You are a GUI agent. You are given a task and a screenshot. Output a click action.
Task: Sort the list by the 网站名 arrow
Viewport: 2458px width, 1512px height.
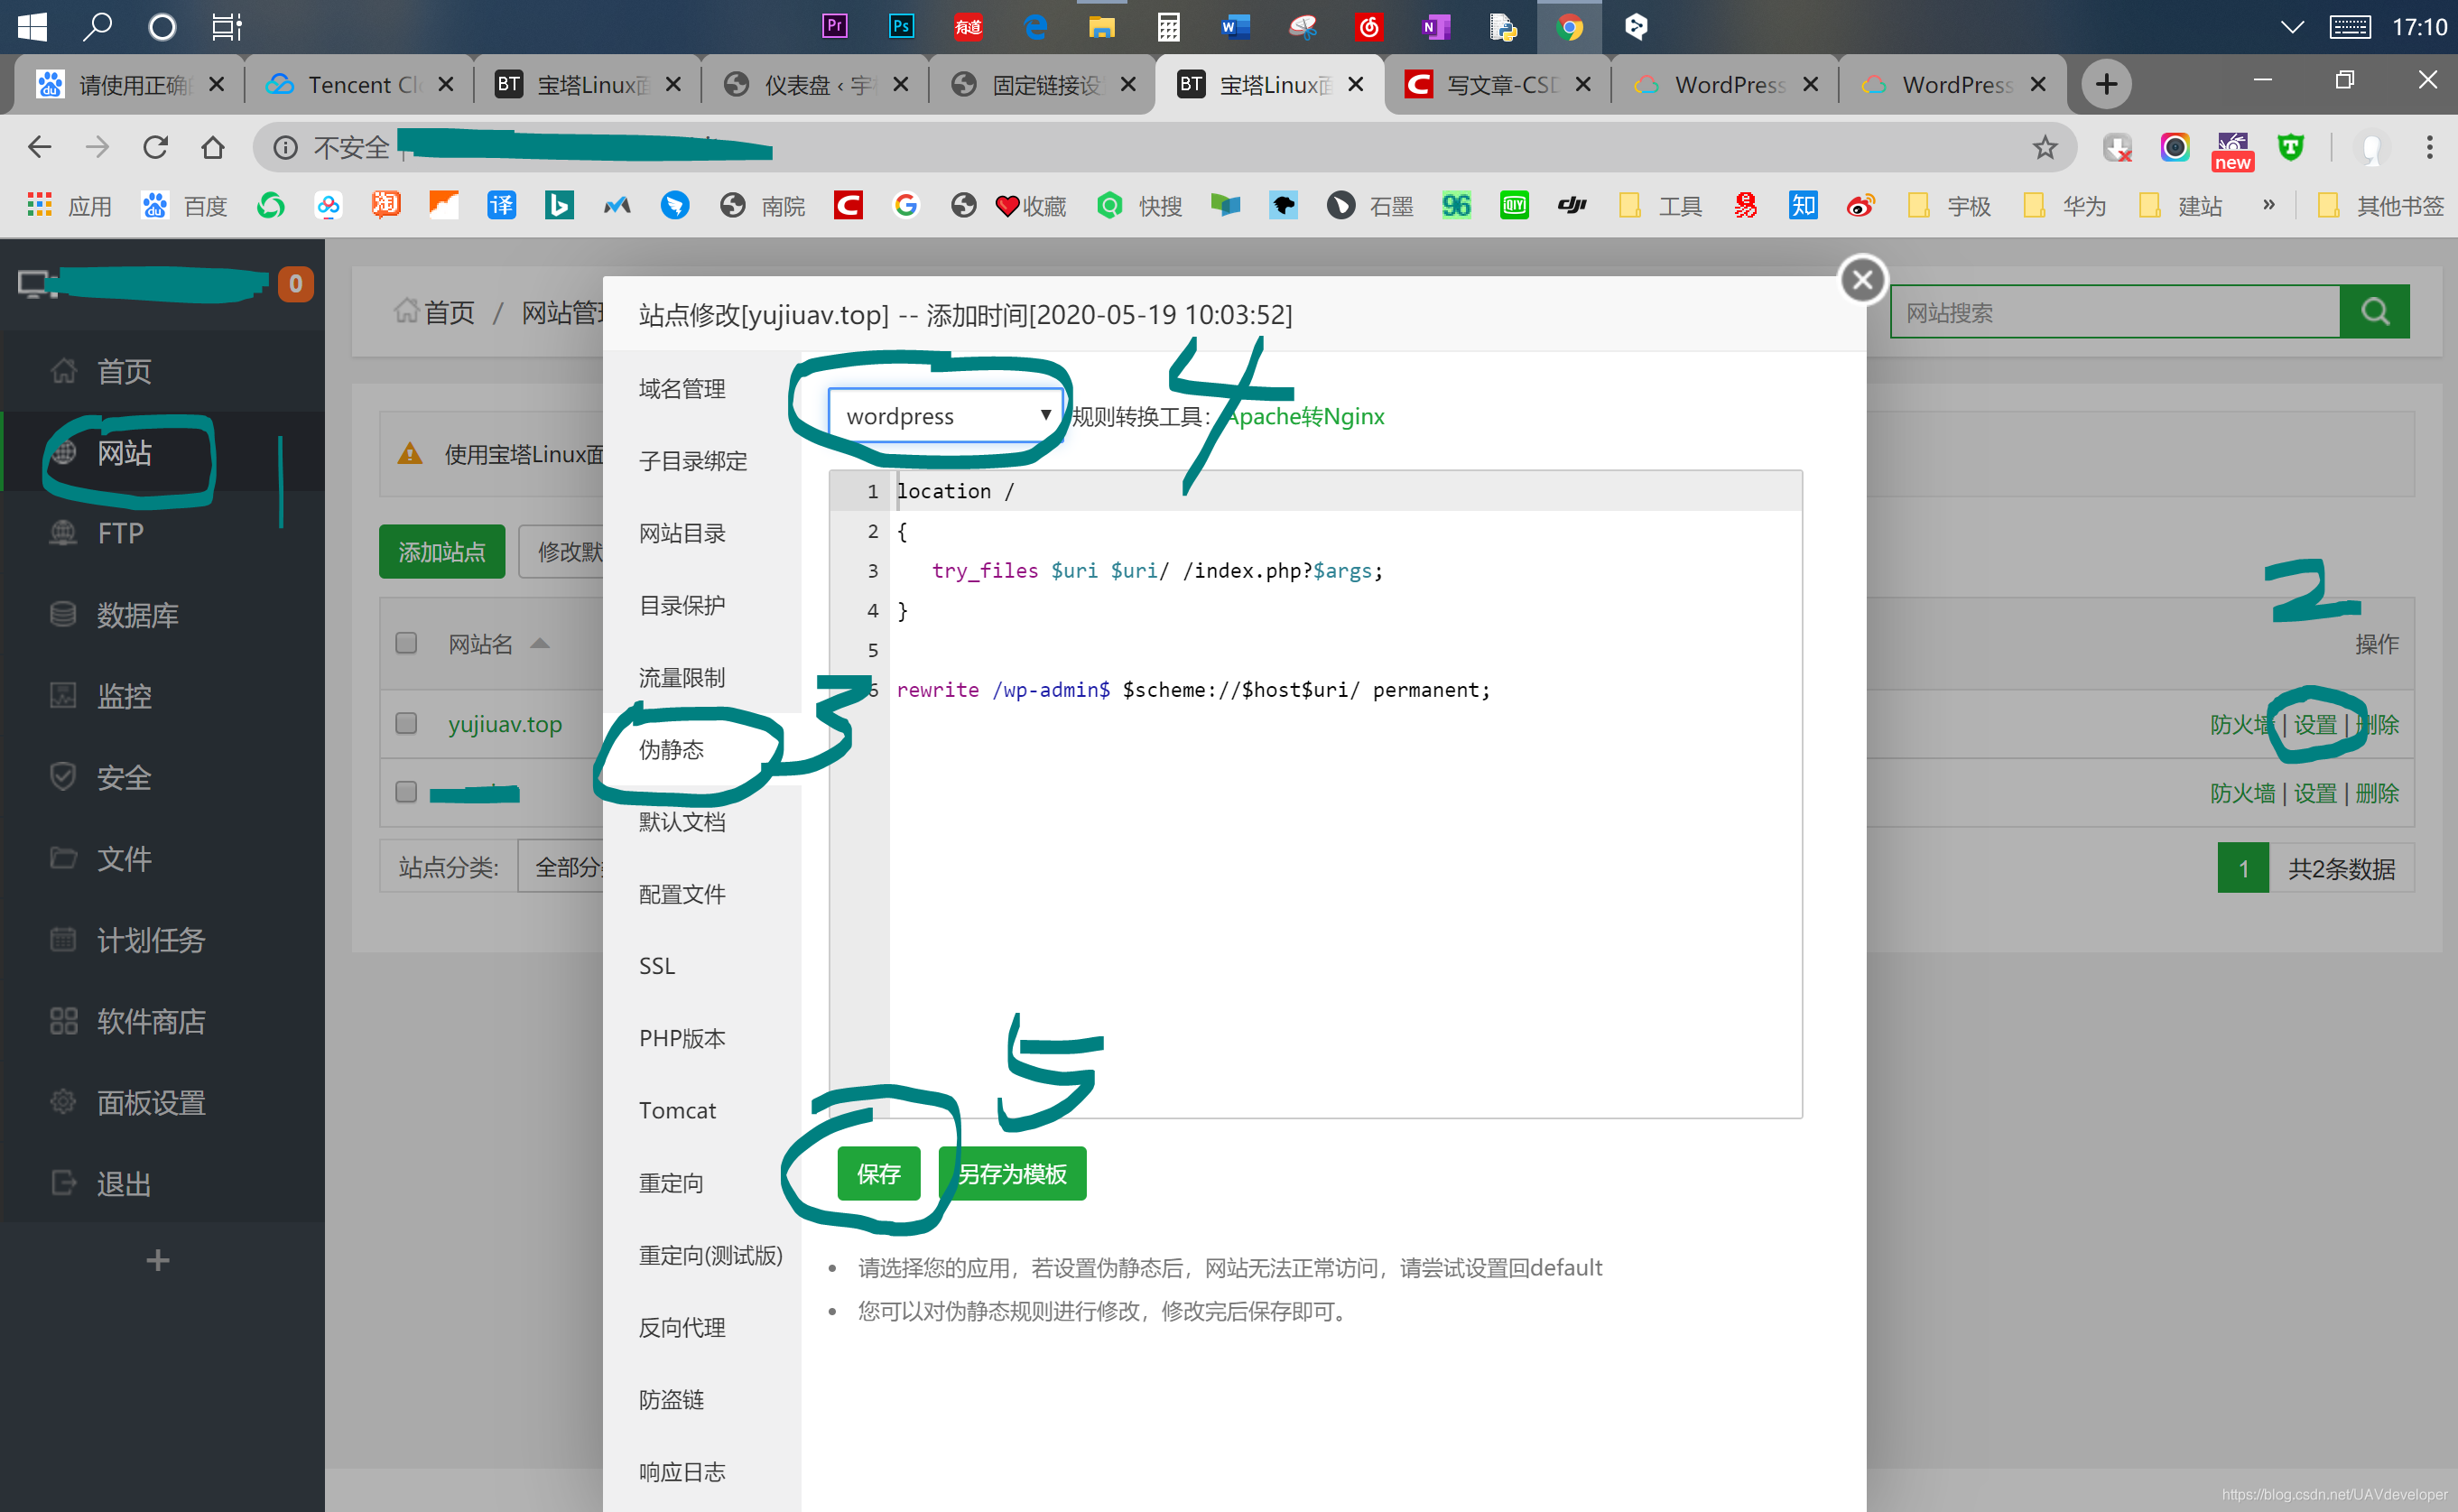click(x=540, y=643)
